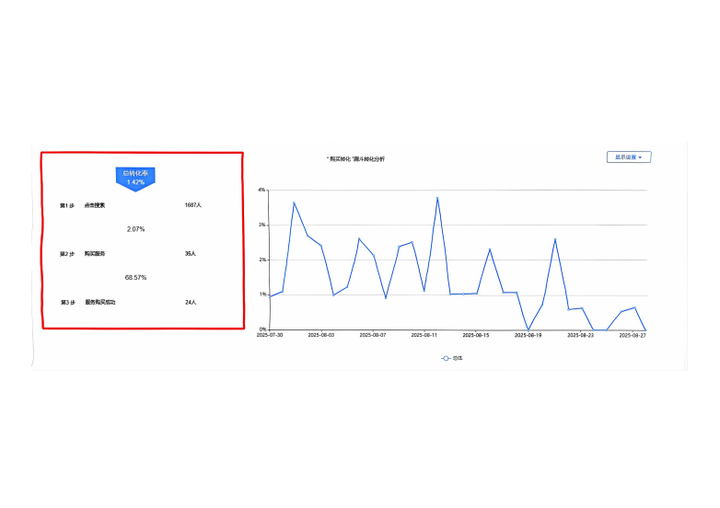Toggle the 总体 legend series
Screen dimensions: 720x508
tap(452, 357)
